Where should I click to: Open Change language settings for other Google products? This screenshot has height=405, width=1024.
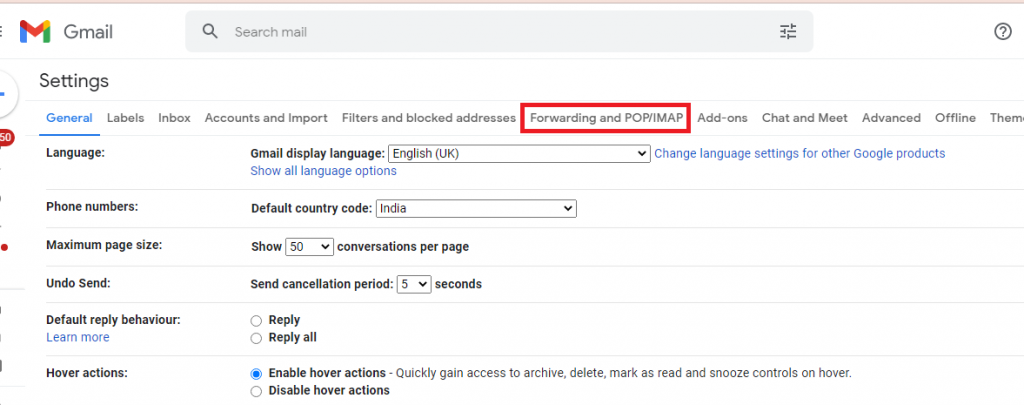coord(799,154)
